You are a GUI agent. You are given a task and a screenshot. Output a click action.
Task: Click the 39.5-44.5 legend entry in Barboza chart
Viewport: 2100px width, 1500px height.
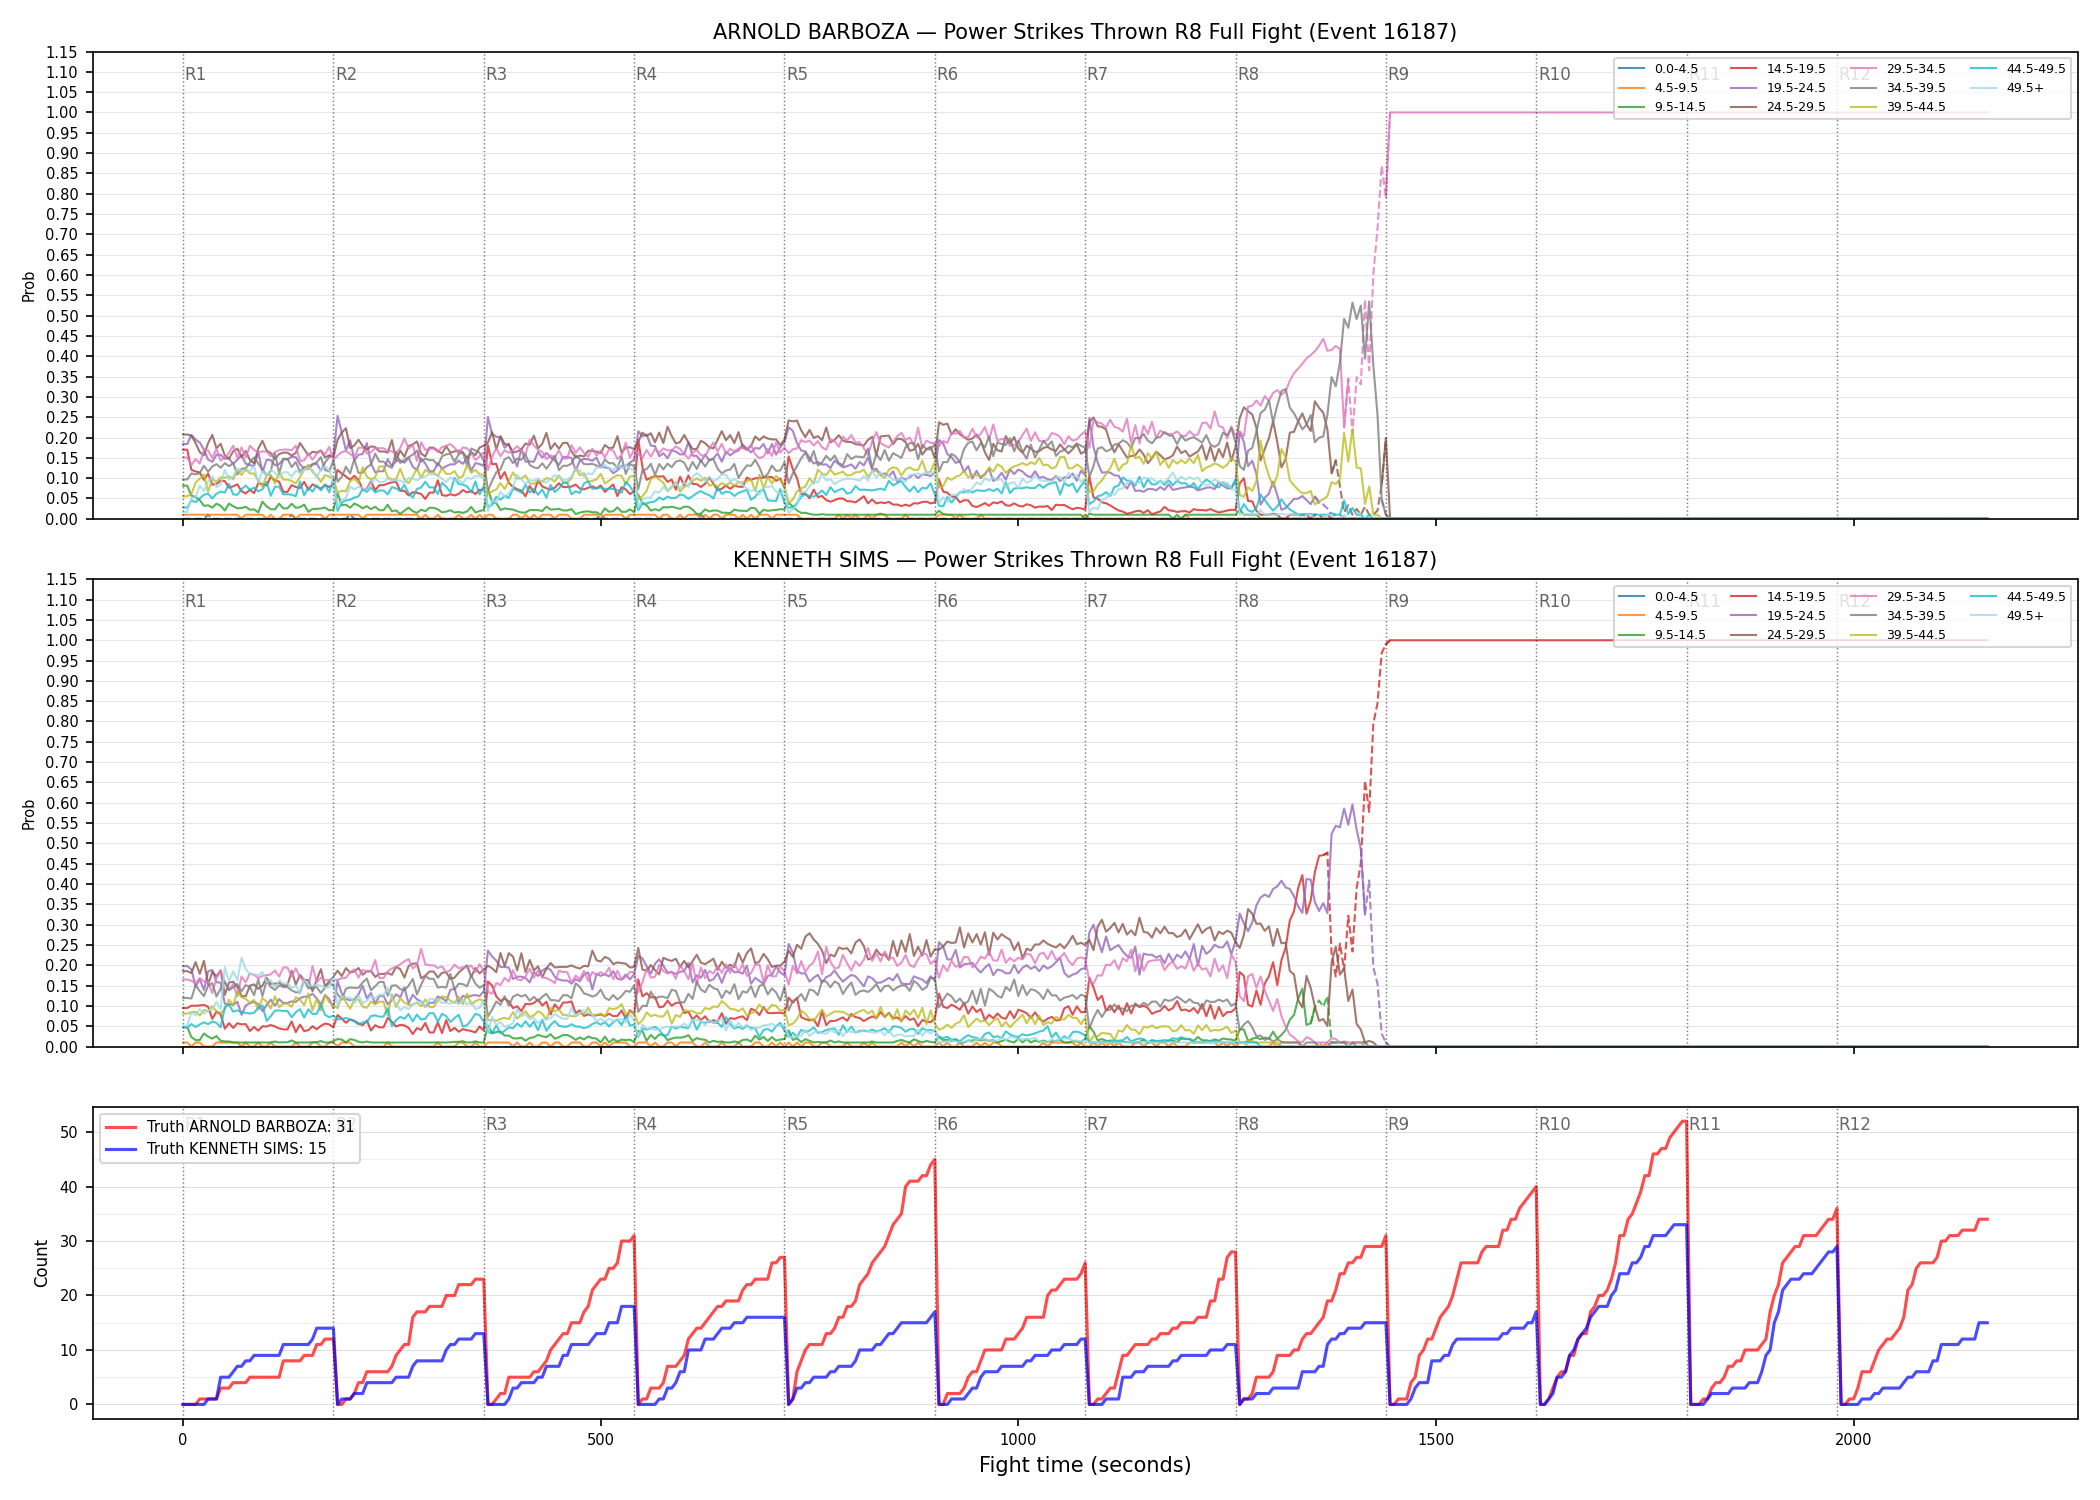1898,107
